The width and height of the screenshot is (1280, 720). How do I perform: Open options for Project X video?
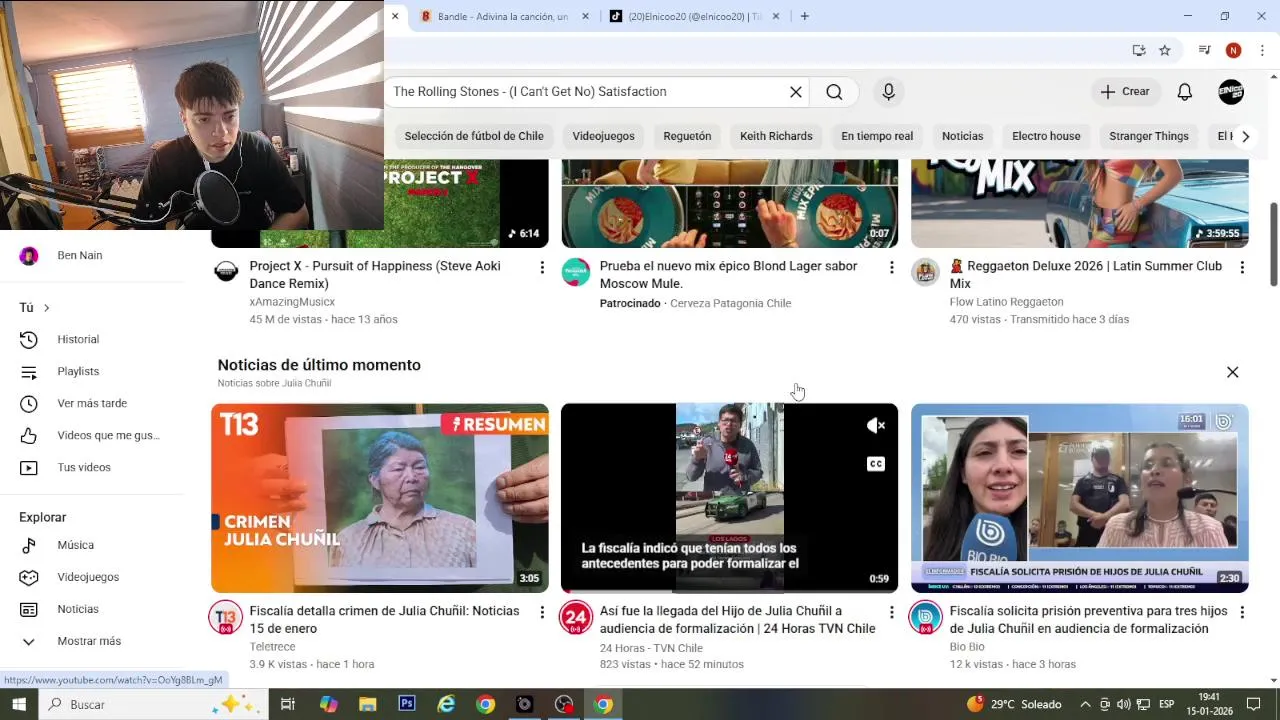coord(542,267)
